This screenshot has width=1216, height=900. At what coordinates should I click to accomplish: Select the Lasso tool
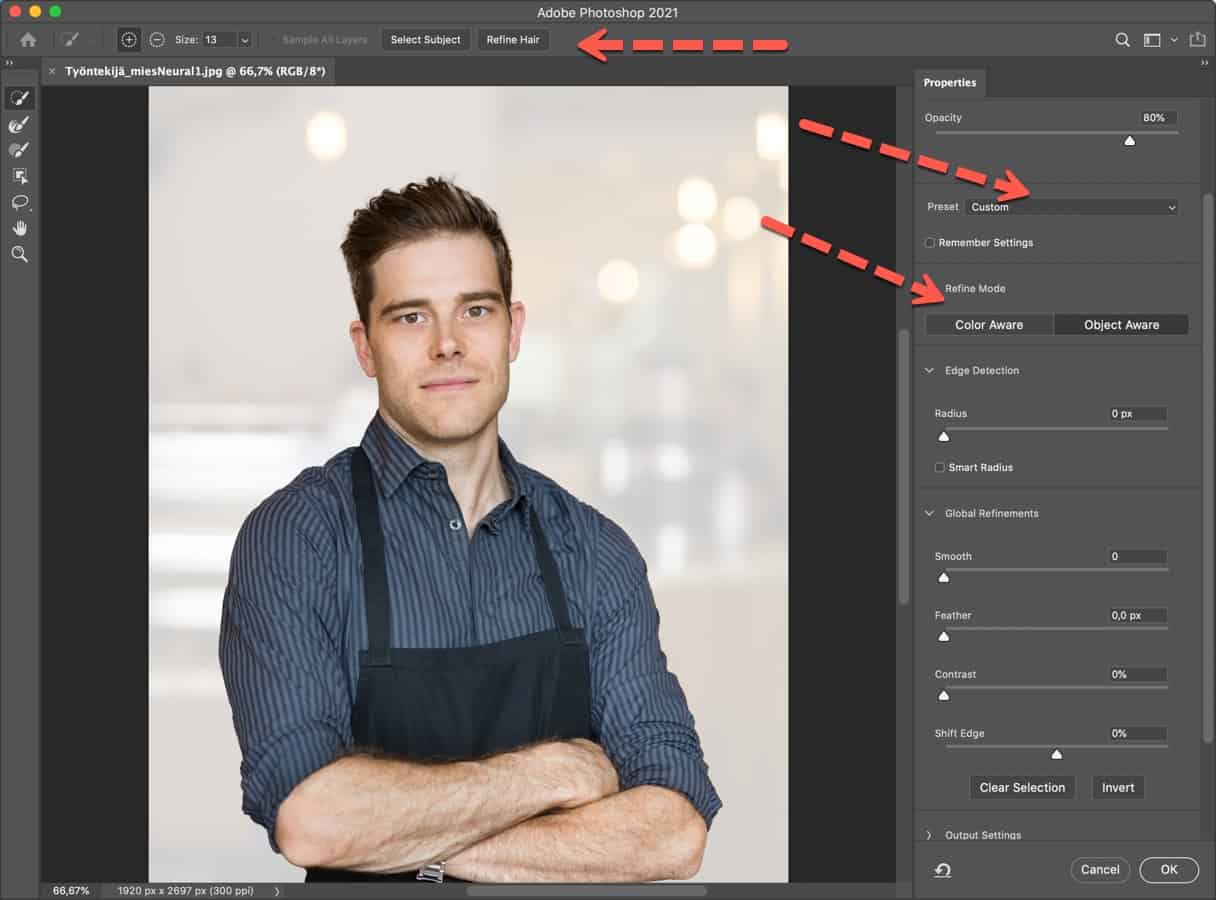tap(19, 202)
